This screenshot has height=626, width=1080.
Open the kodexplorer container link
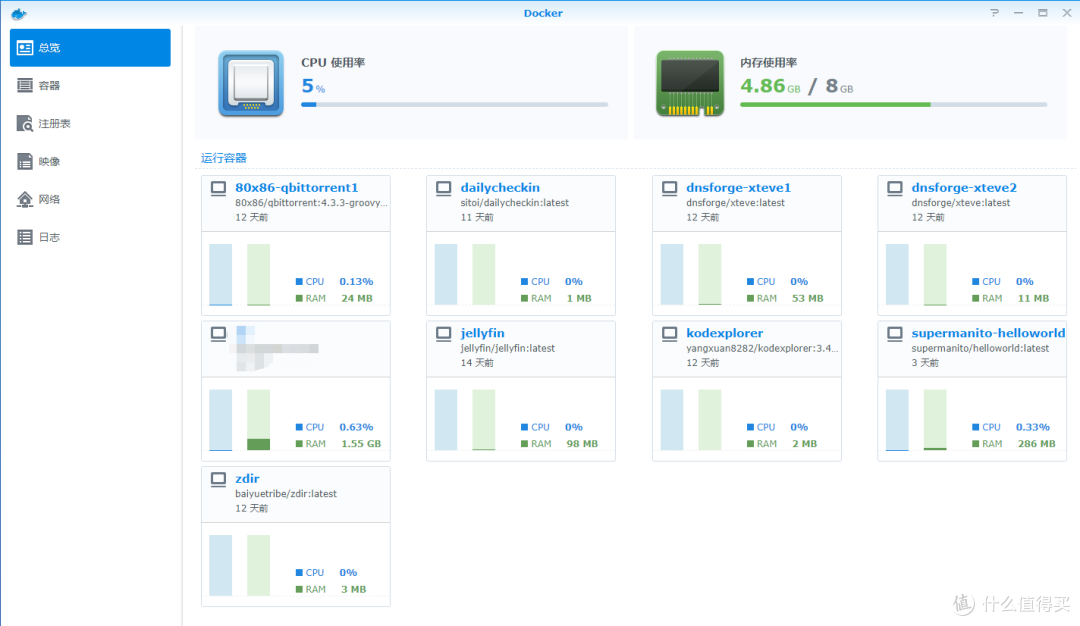pos(725,333)
